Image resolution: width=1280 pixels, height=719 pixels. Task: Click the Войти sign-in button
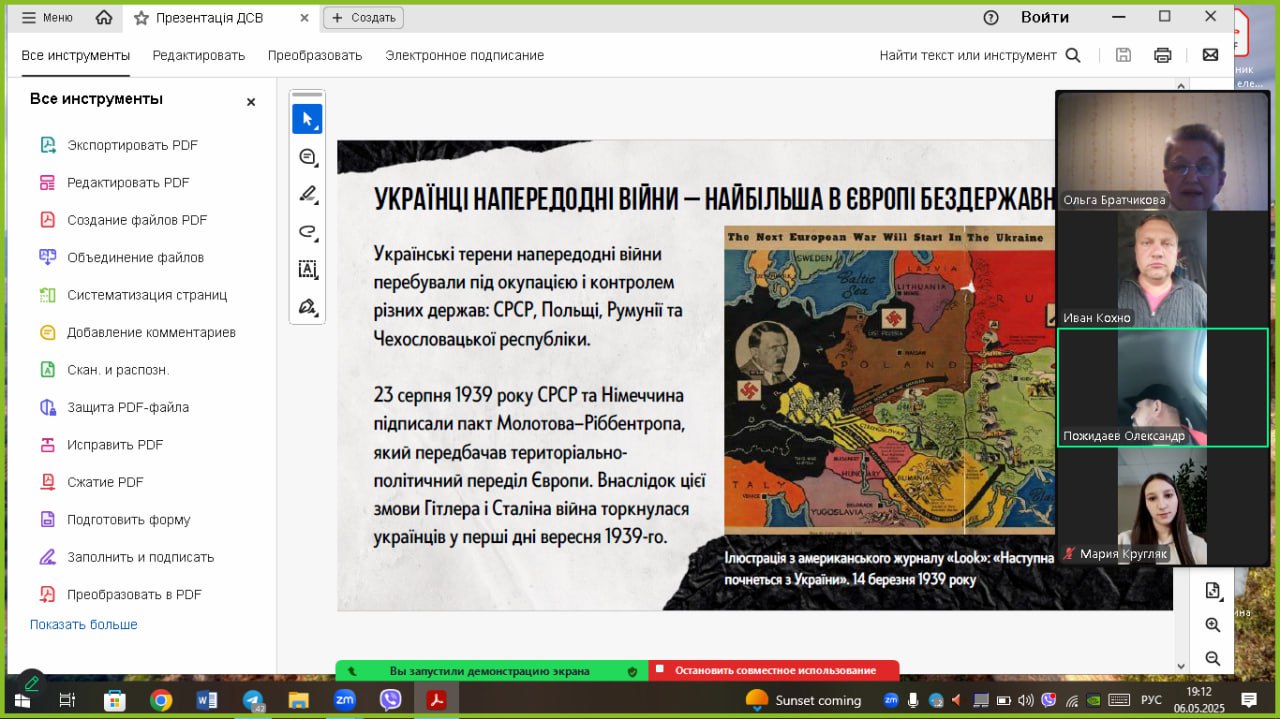(x=1045, y=17)
